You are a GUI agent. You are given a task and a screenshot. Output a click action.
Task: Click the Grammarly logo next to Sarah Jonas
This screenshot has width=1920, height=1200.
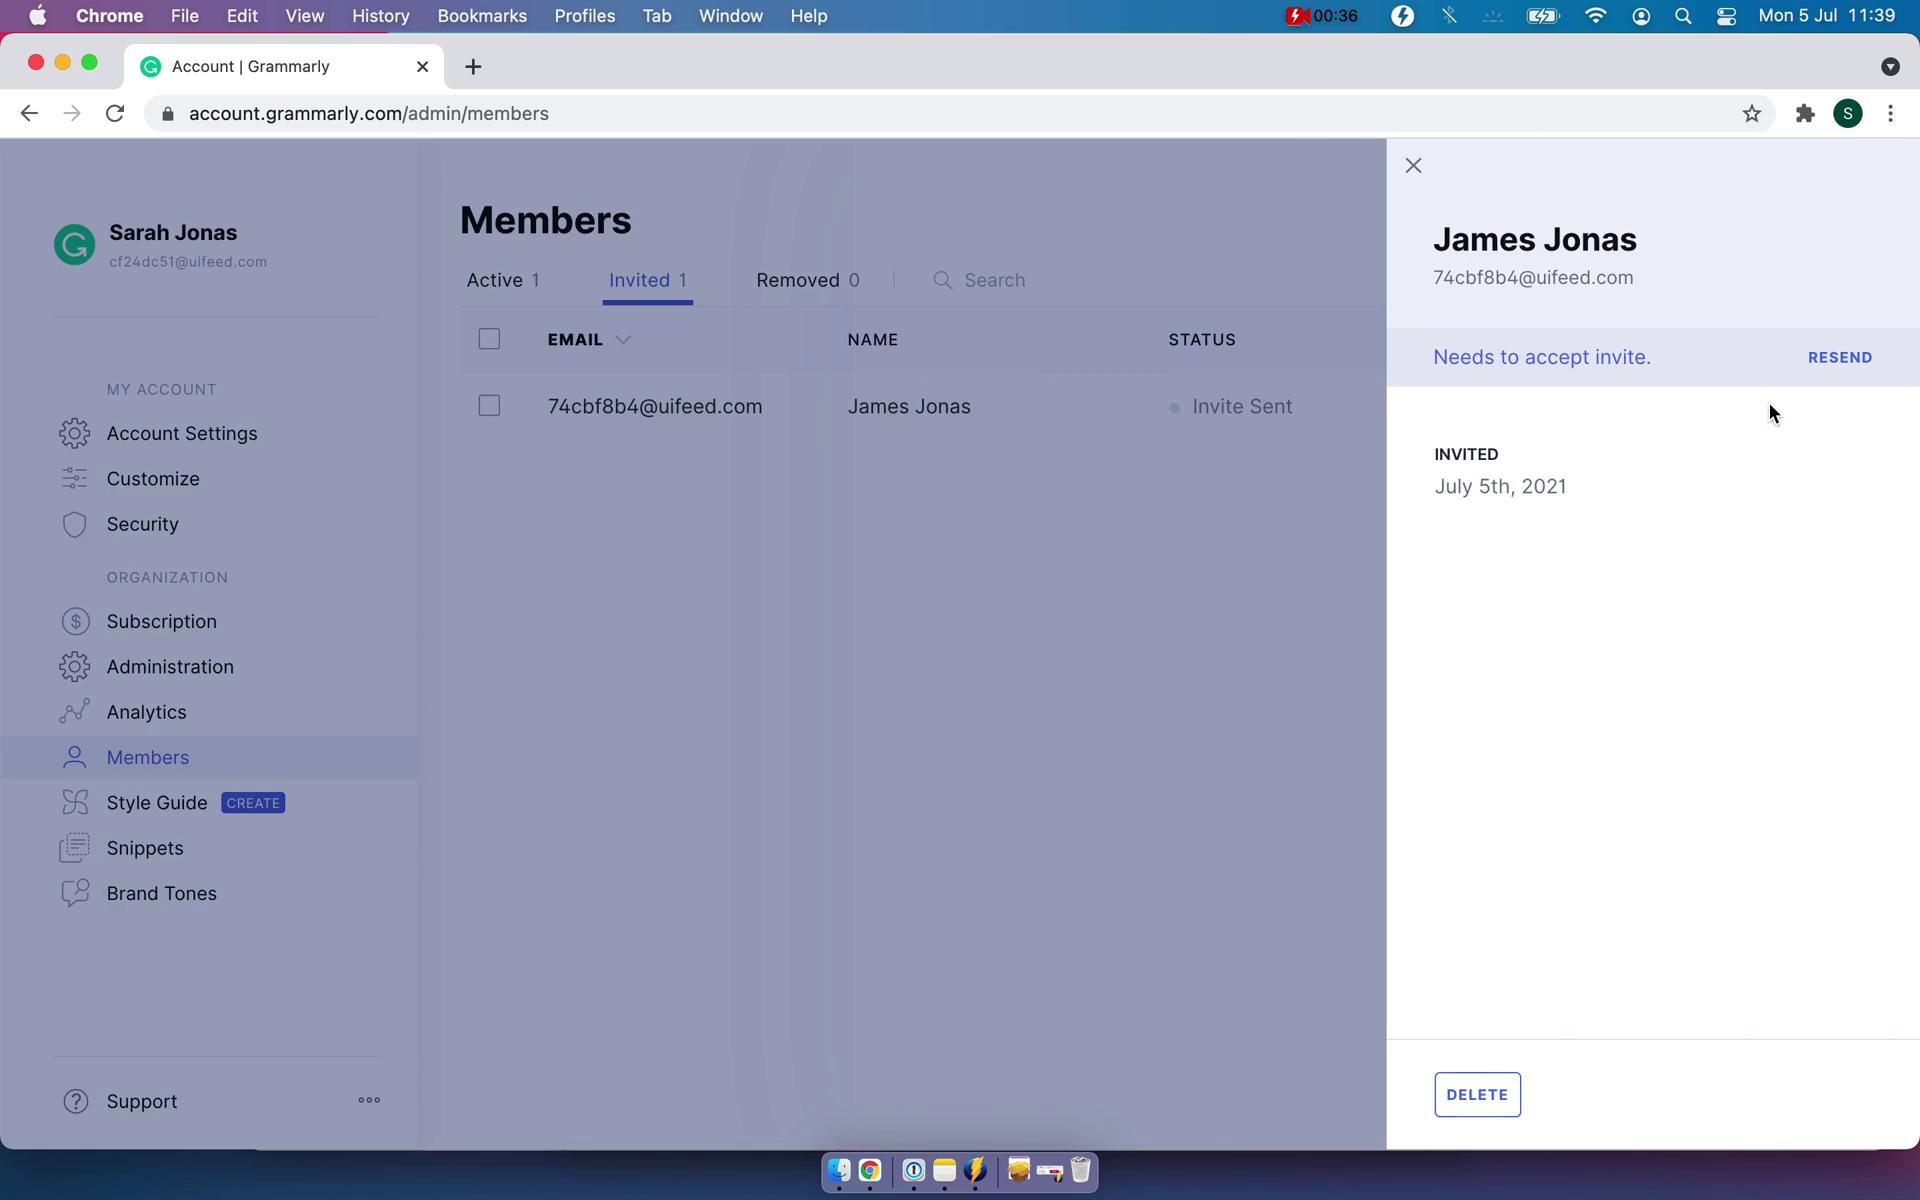pyautogui.click(x=74, y=245)
